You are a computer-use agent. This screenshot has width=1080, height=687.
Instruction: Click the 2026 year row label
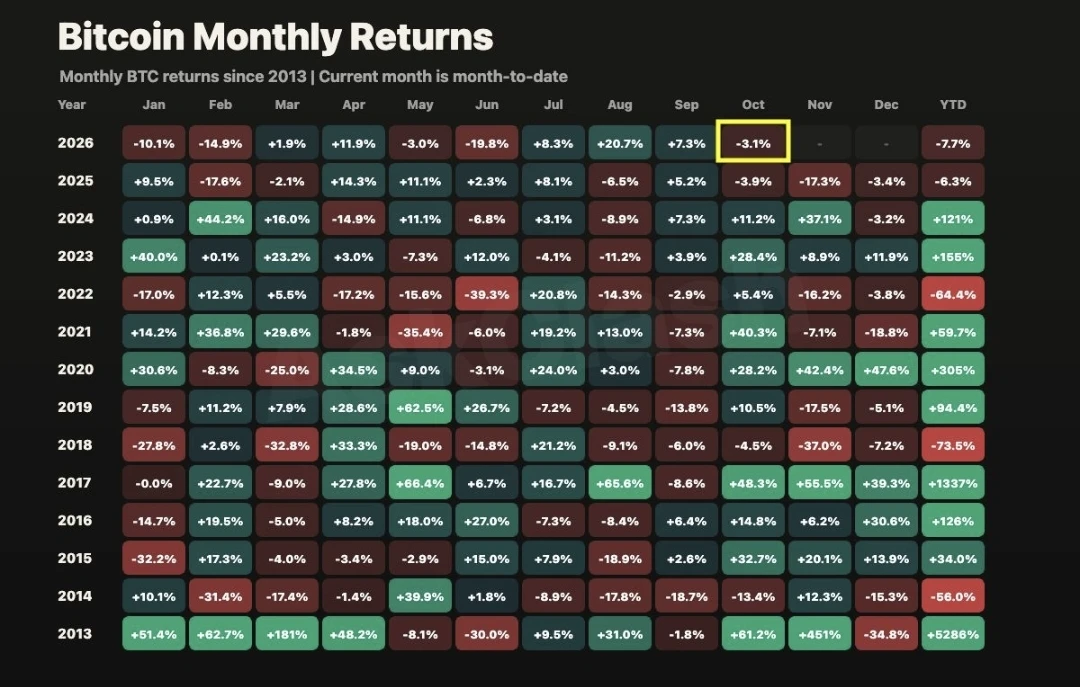[76, 143]
